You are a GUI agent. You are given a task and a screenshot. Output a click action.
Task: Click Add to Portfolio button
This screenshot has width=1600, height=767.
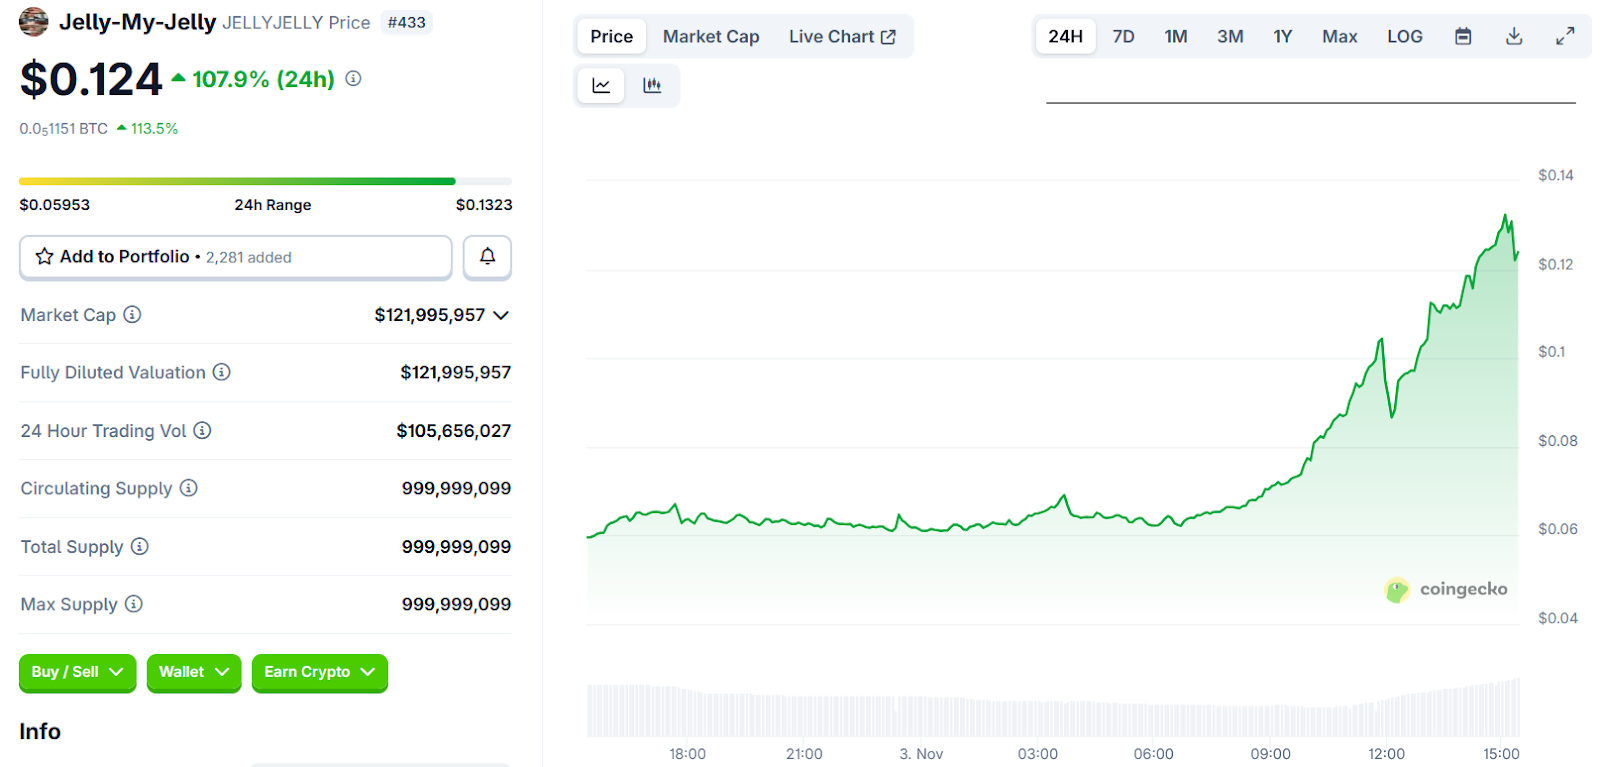click(235, 257)
